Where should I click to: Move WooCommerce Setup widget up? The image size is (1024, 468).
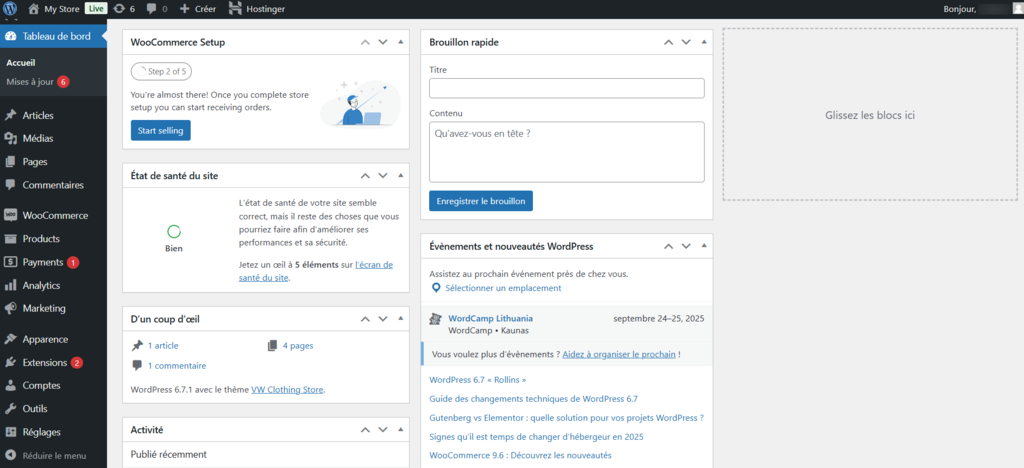click(366, 42)
